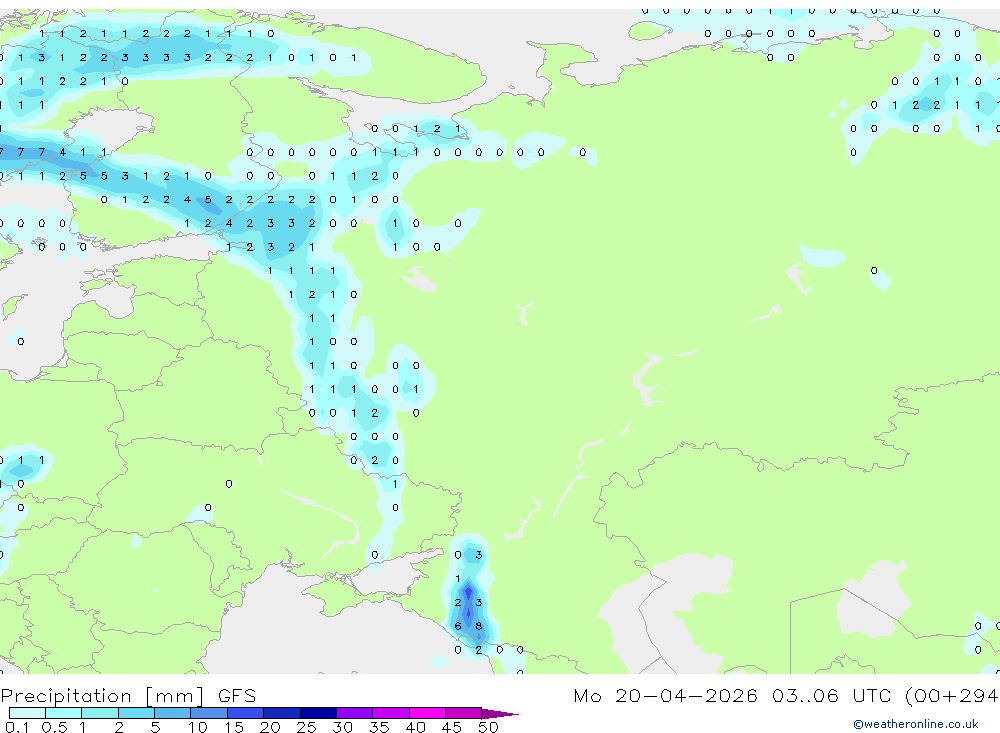This screenshot has height=733, width=1000.
Task: Pick the 10–15 mm legend color swatch
Action: coord(209,713)
